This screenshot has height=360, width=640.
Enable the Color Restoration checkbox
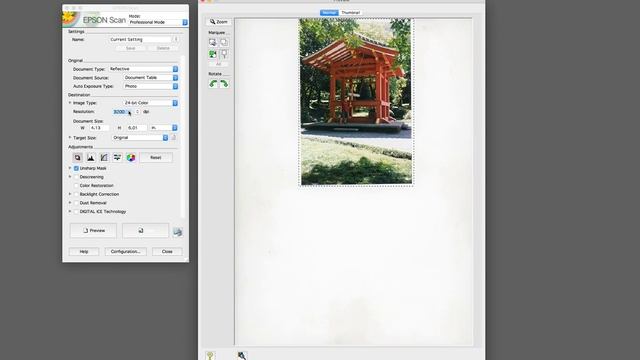click(76, 185)
